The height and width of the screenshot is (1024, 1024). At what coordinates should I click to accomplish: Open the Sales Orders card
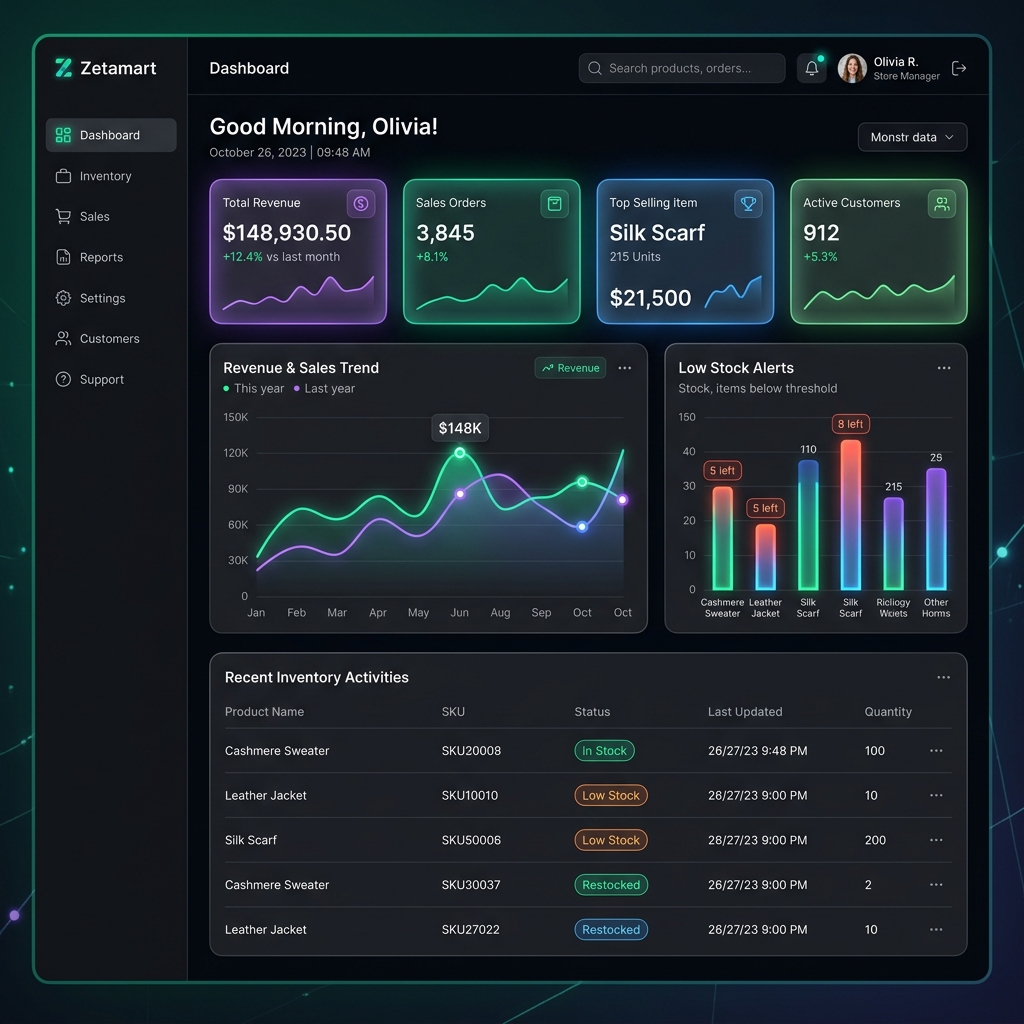[491, 251]
